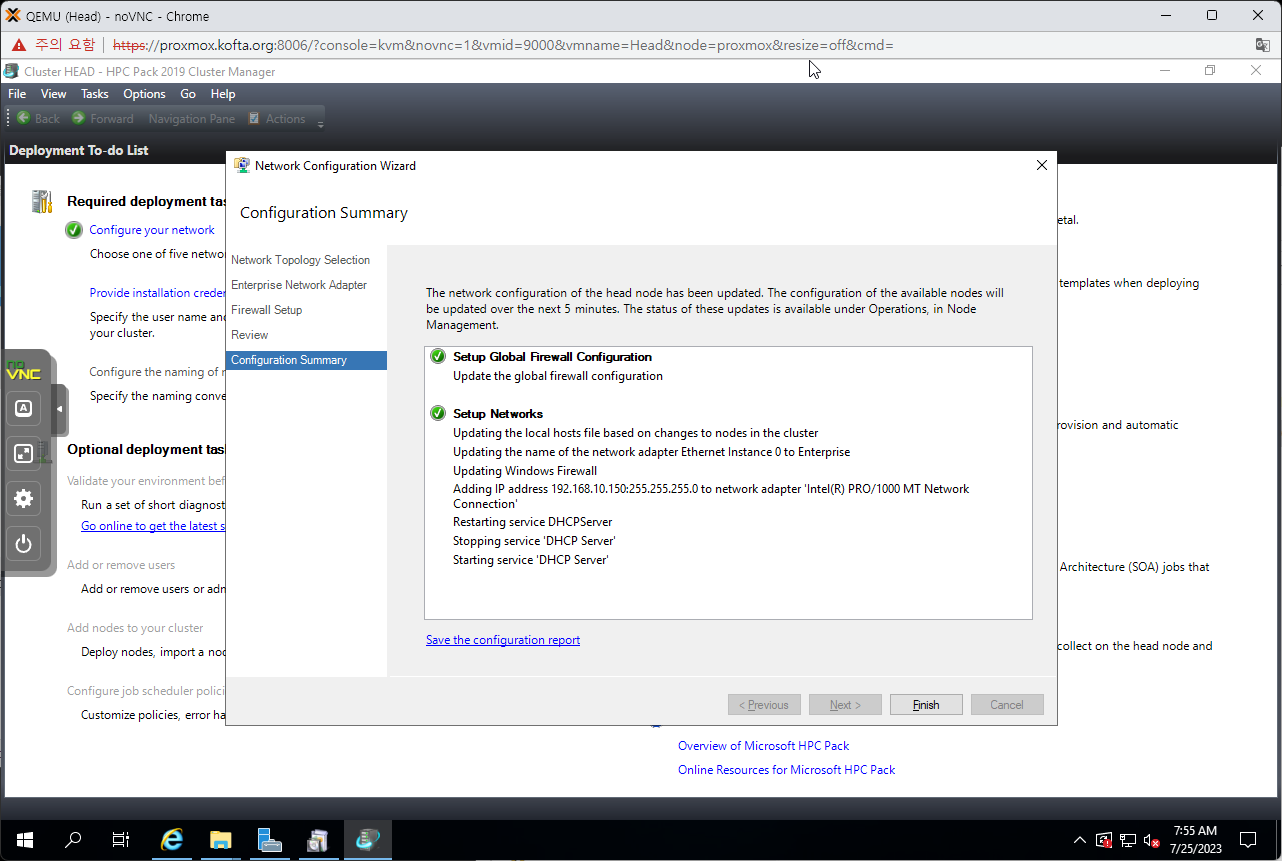
Task: Open the Options menu
Action: pyautogui.click(x=144, y=94)
